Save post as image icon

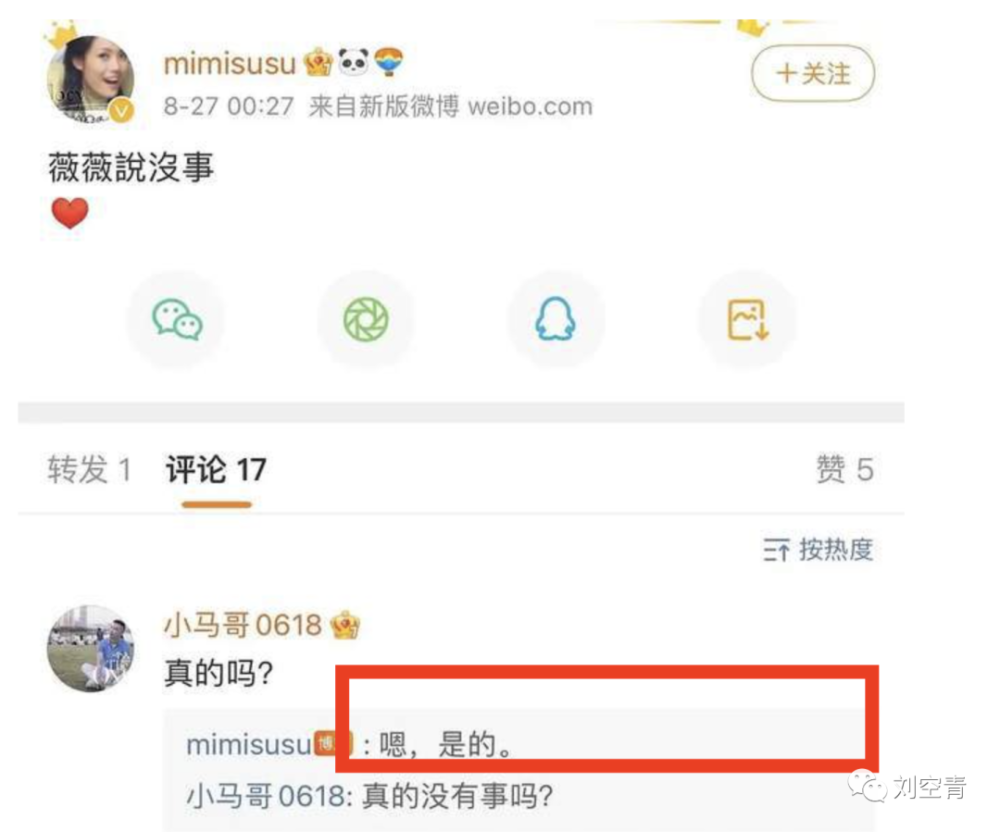pyautogui.click(x=747, y=319)
